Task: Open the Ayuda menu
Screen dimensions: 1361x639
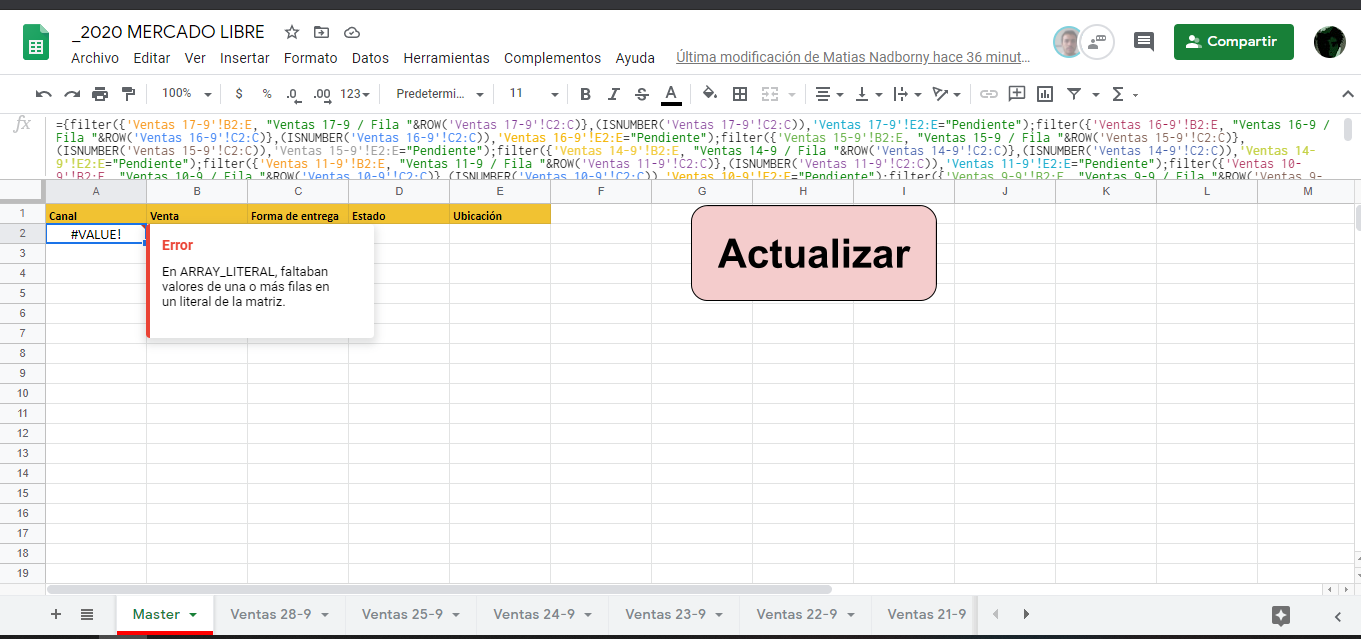Action: click(x=635, y=58)
